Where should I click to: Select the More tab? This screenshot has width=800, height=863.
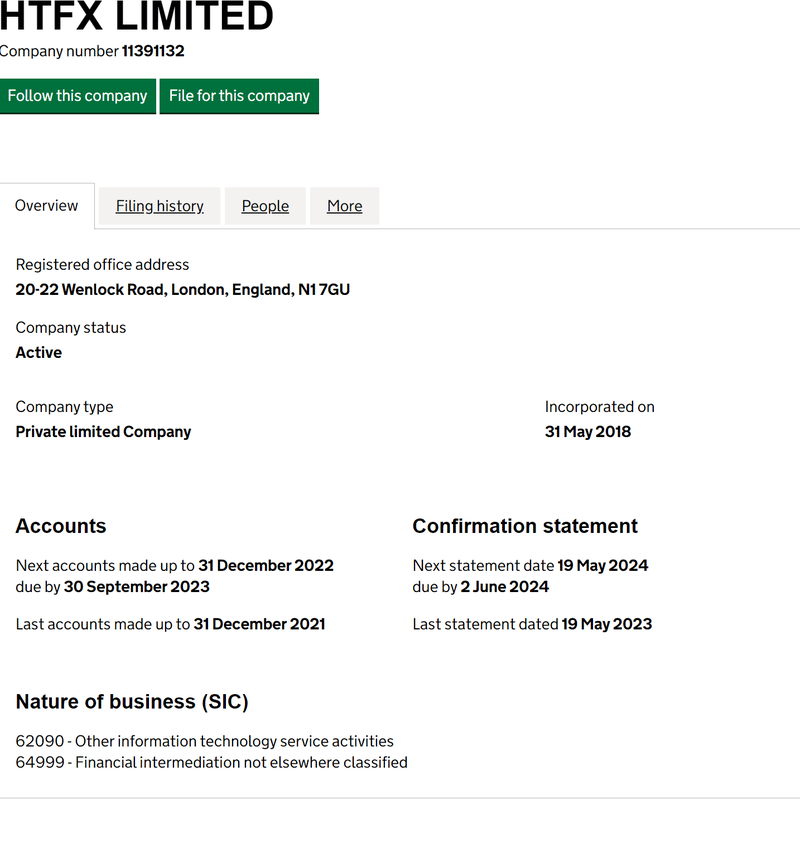pyautogui.click(x=344, y=206)
